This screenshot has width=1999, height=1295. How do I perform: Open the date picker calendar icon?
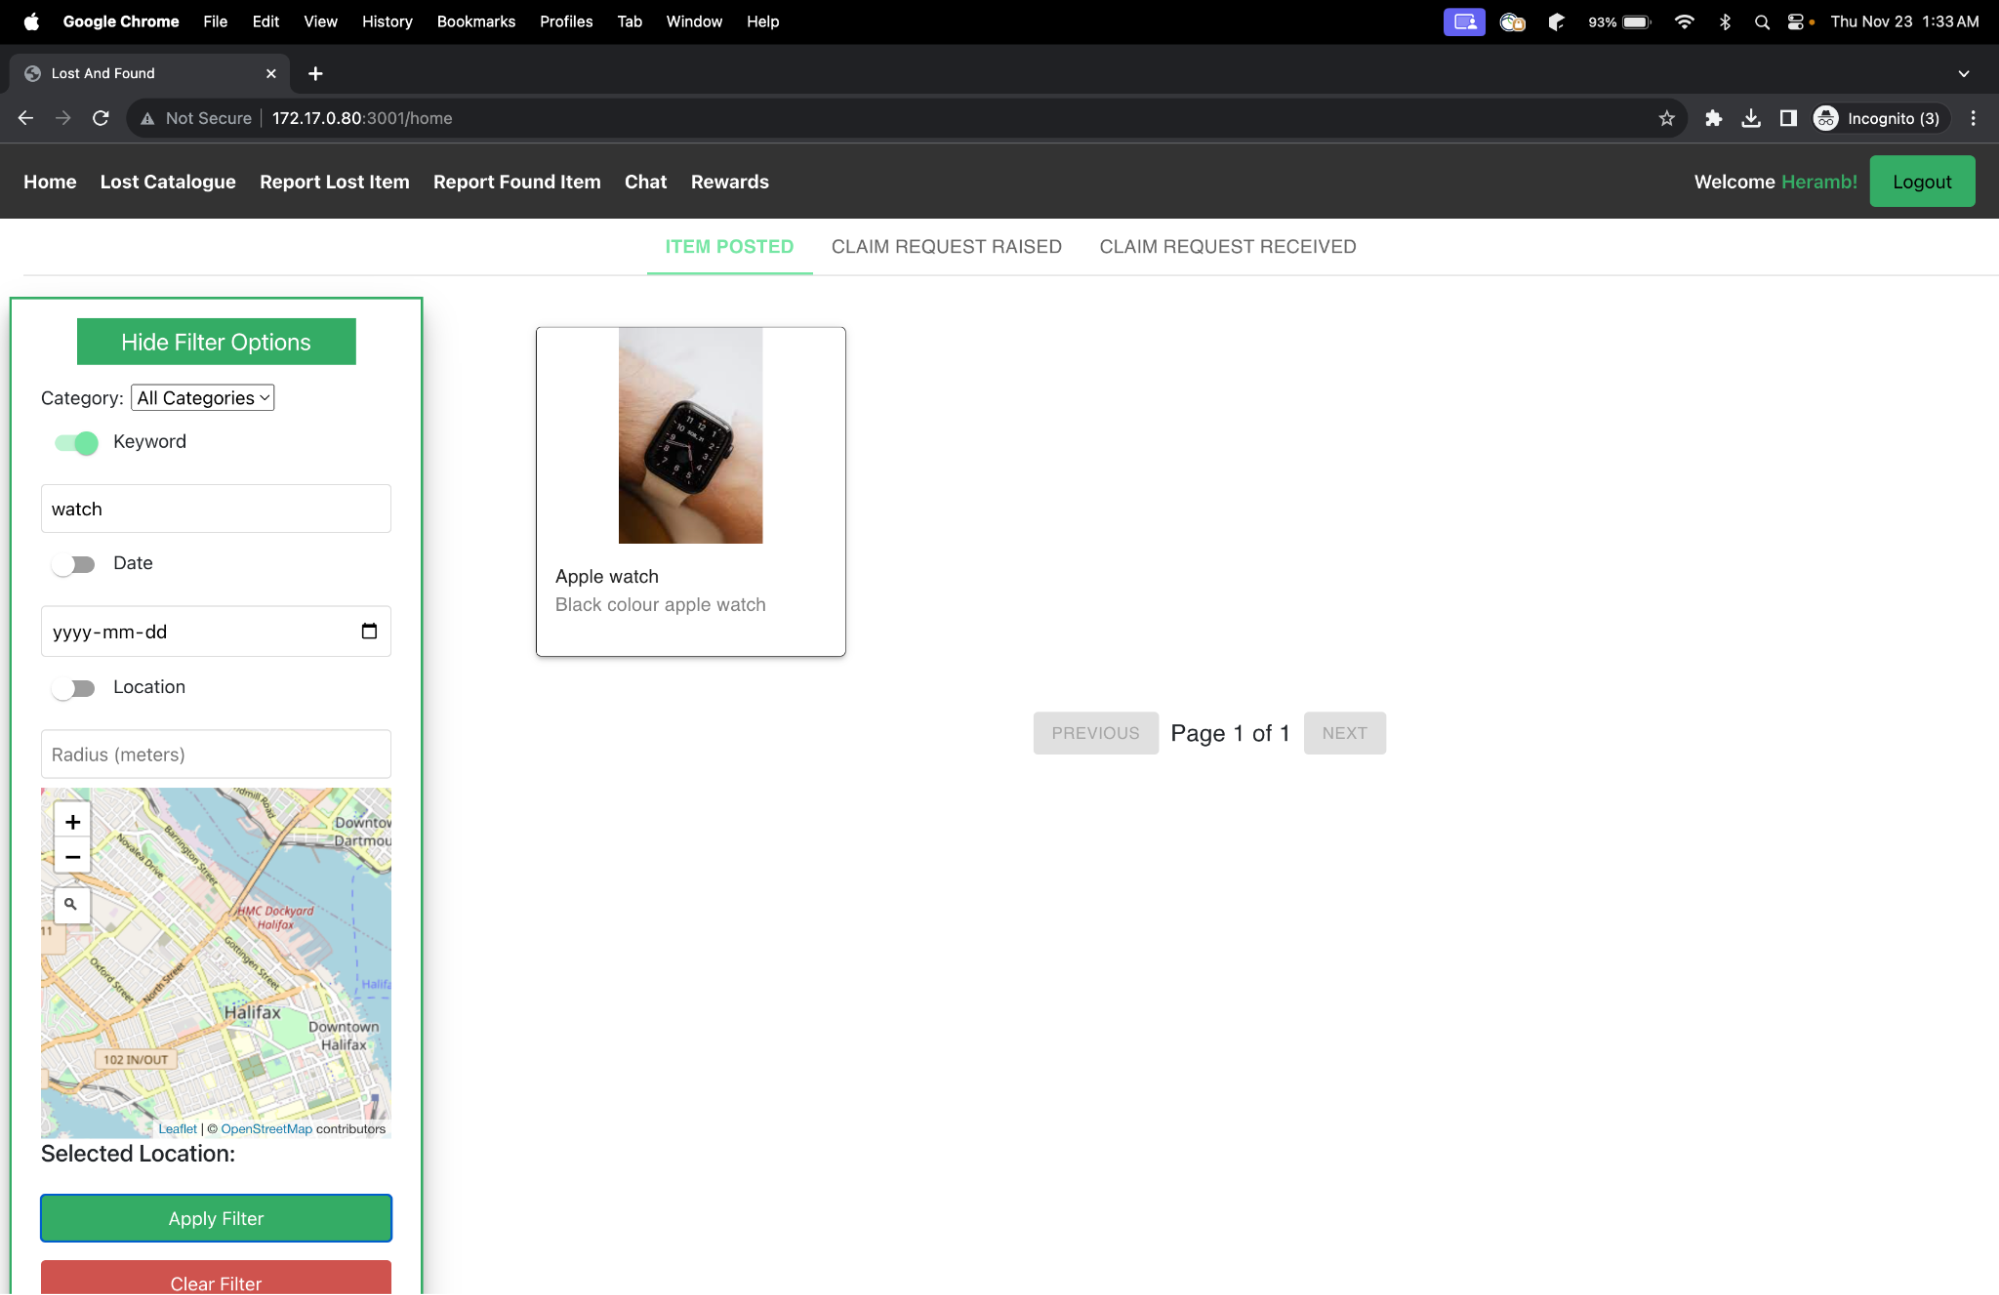369,631
